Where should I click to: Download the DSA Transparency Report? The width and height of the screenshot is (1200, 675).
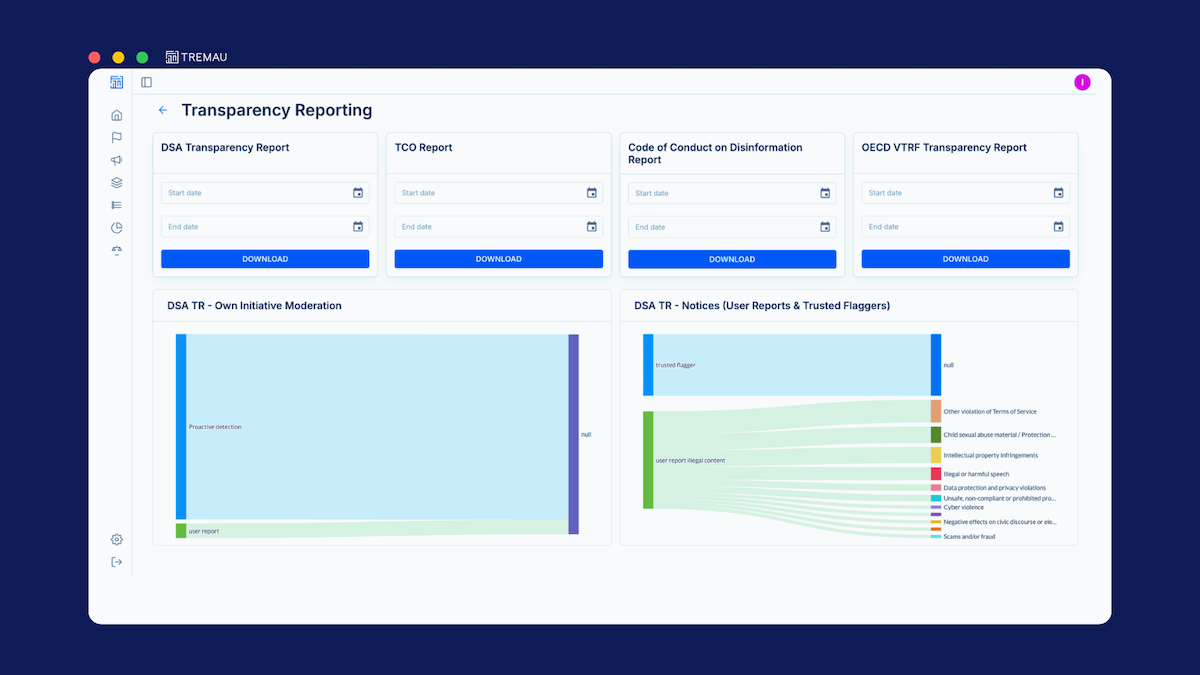tap(265, 259)
